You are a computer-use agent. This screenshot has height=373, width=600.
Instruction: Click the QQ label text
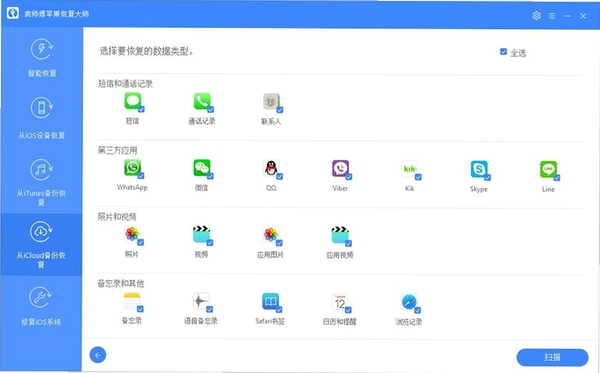click(x=271, y=188)
